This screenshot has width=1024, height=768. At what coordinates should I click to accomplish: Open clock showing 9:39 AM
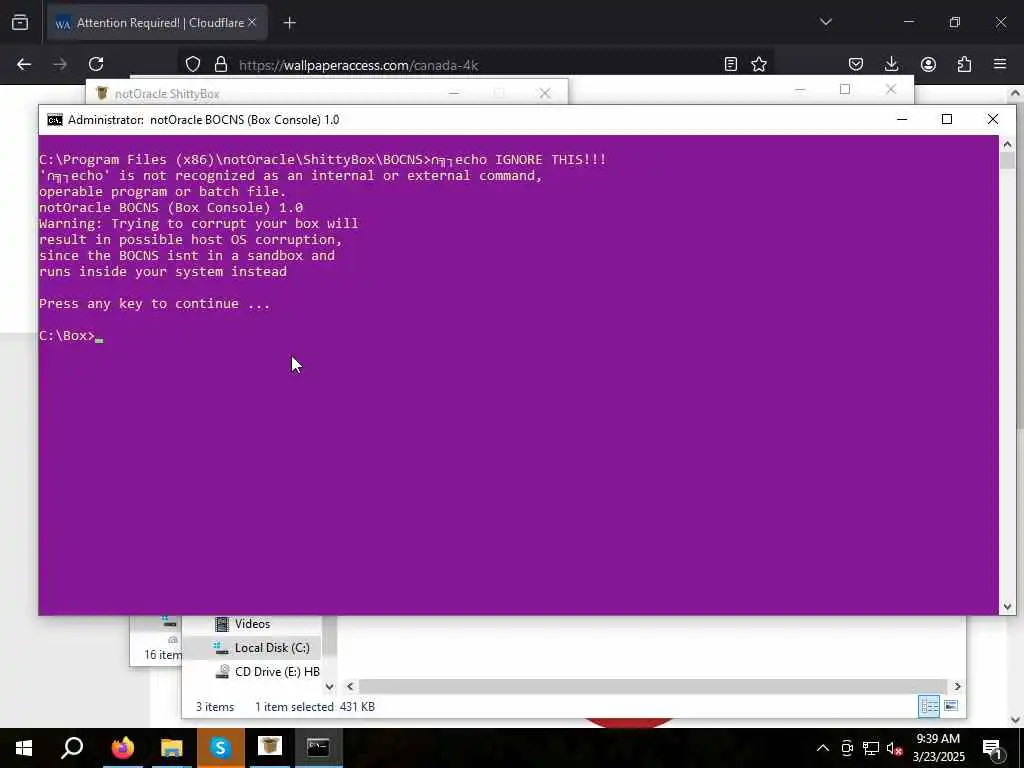(938, 748)
